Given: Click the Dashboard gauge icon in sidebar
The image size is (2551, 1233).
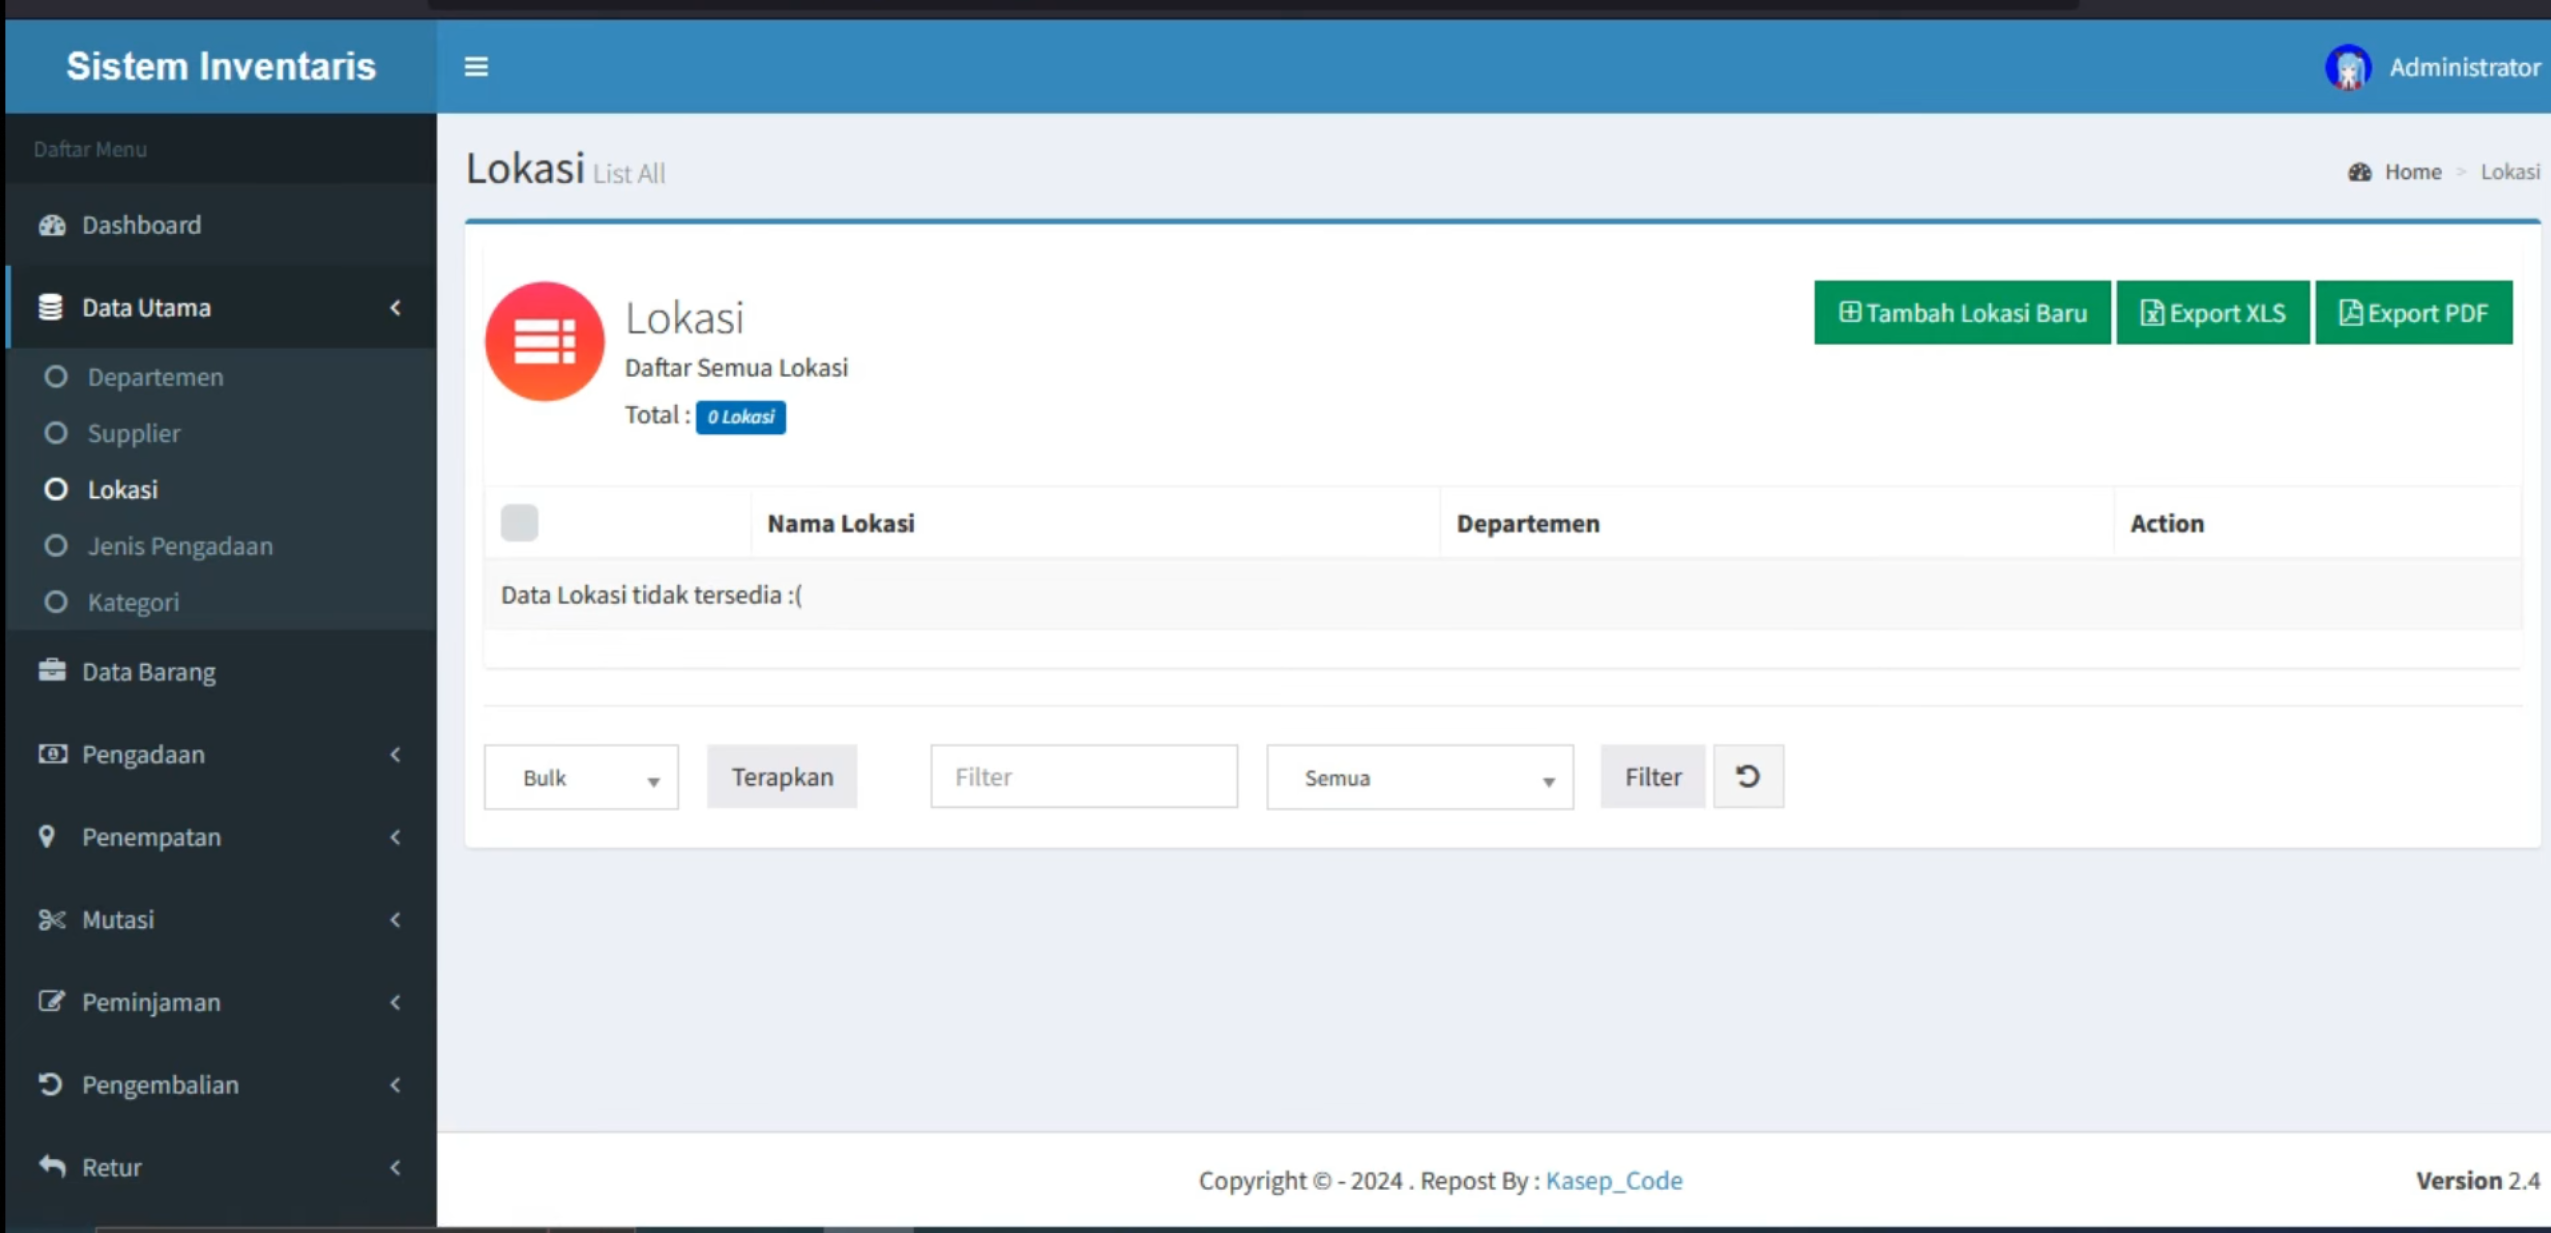Looking at the screenshot, I should point(52,225).
